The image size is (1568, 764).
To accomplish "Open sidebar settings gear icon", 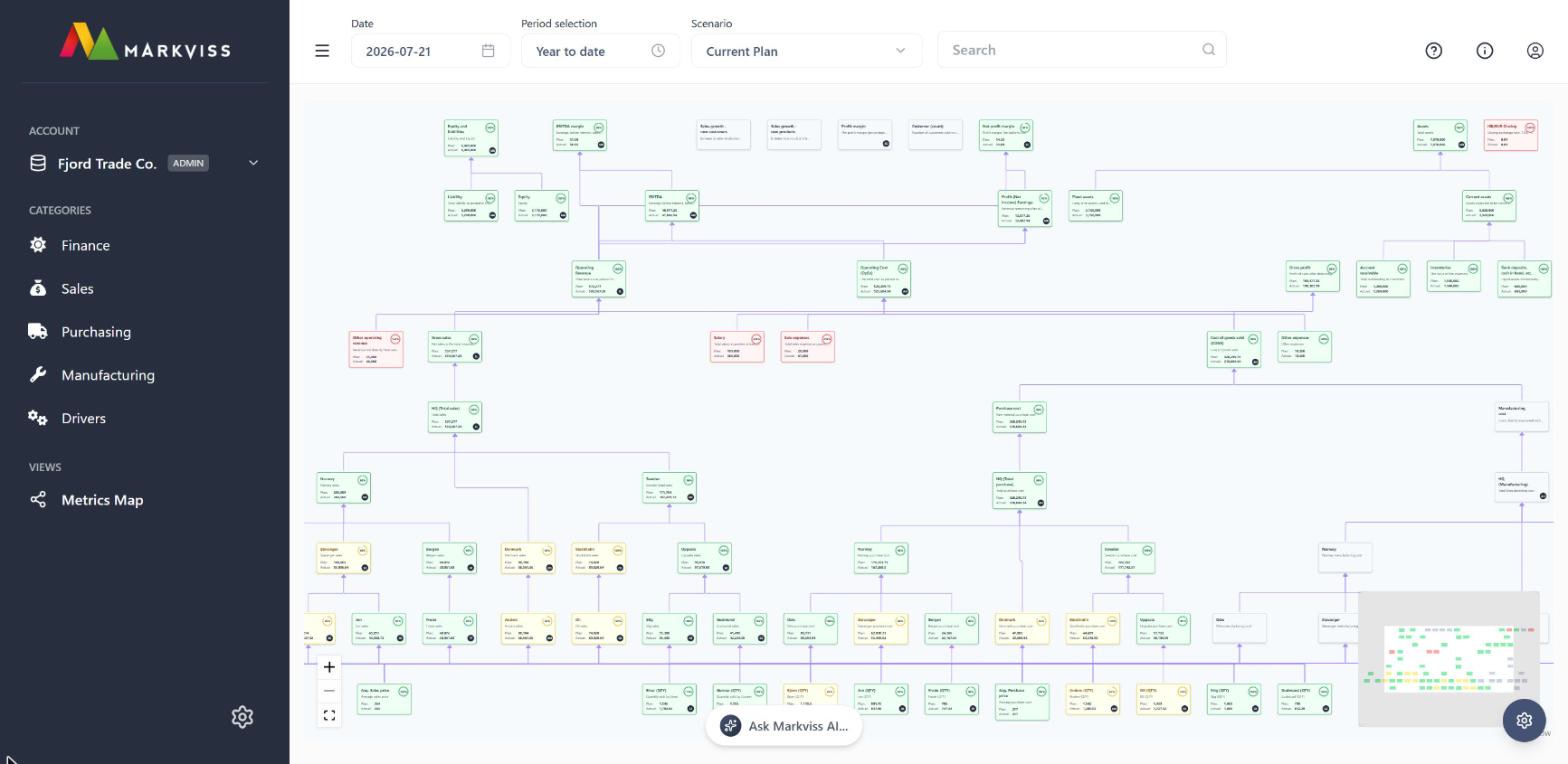I will [x=242, y=717].
